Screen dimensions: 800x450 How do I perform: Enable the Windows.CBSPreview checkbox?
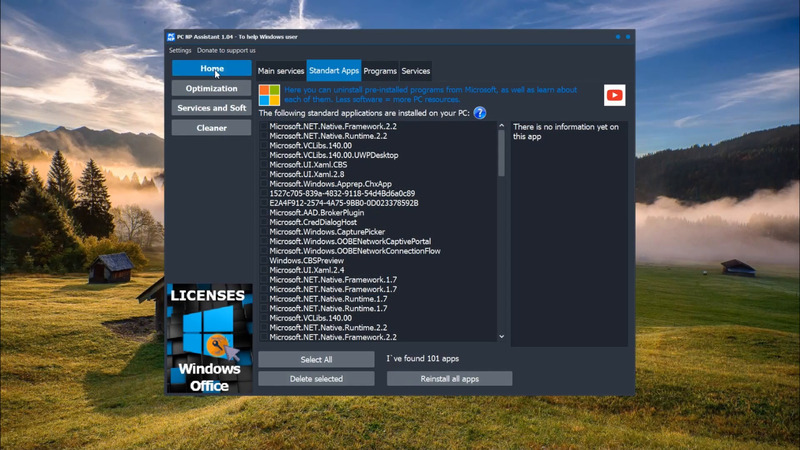[265, 260]
